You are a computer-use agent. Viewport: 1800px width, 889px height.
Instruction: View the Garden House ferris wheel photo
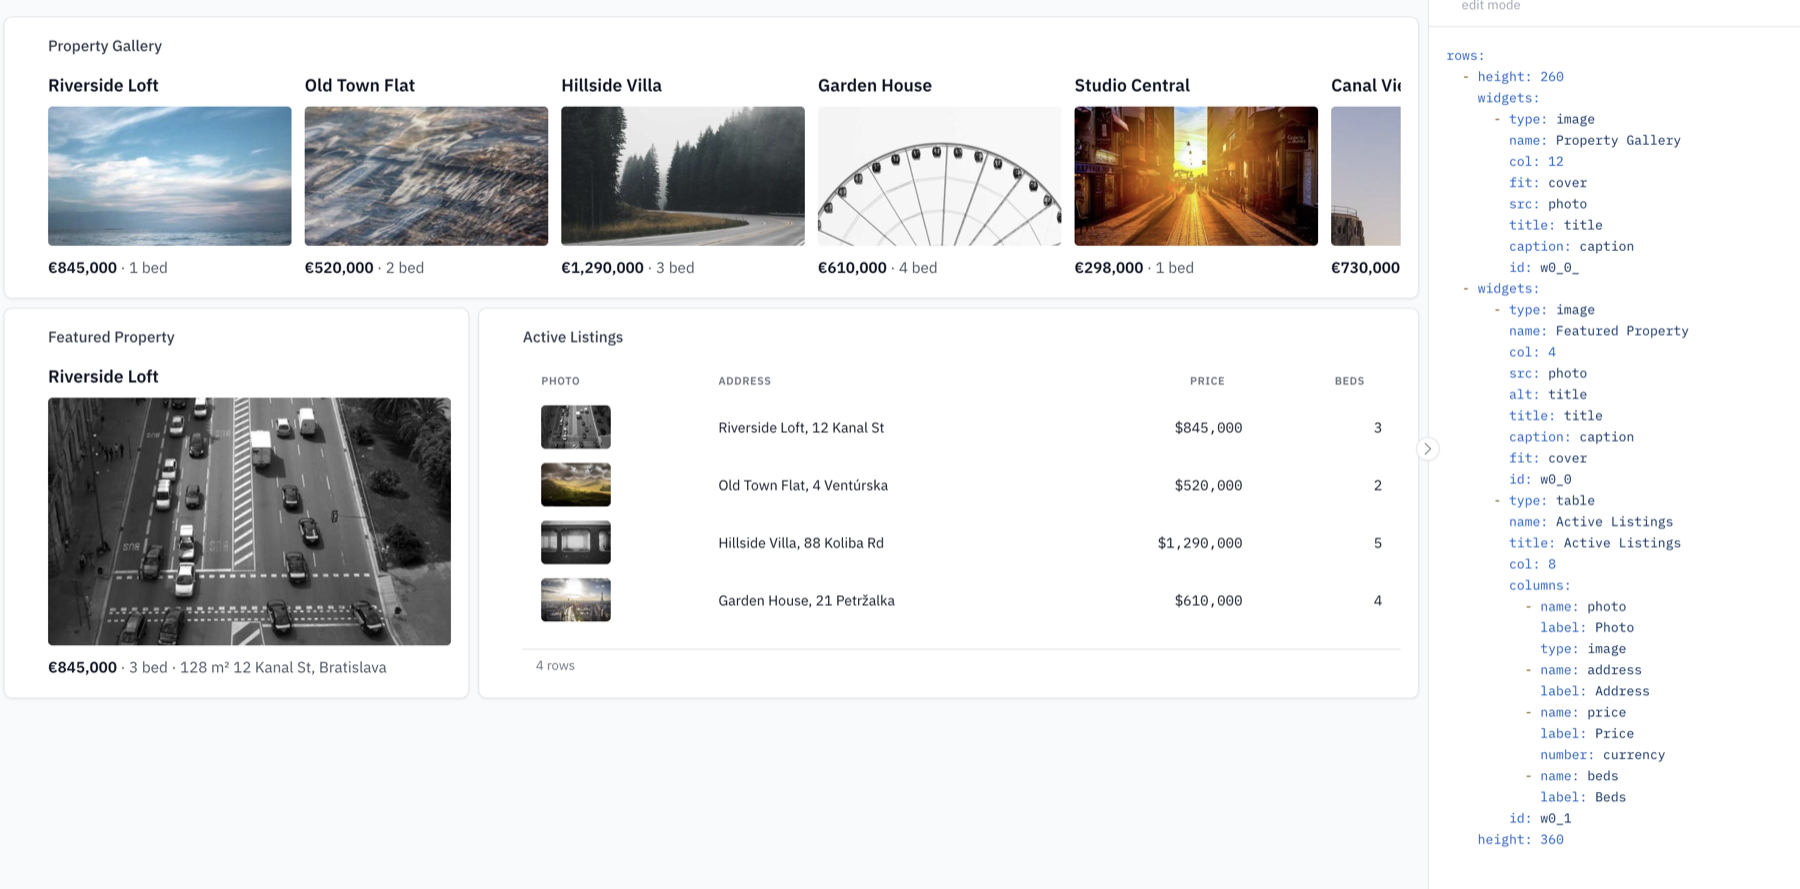(940, 176)
